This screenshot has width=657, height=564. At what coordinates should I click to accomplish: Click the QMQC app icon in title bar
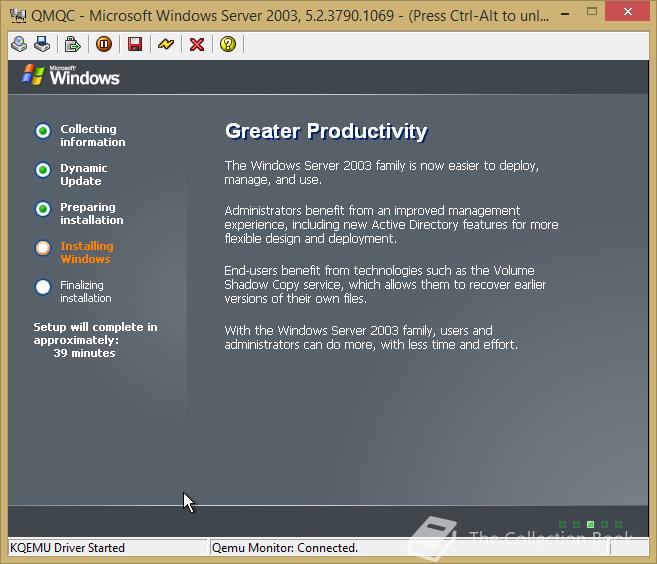(x=18, y=16)
